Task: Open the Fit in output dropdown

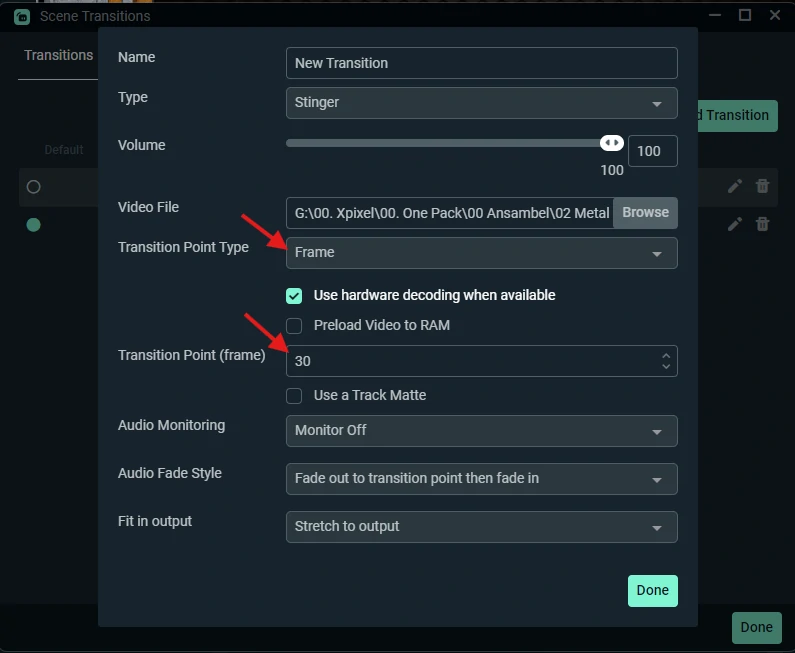Action: point(482,527)
